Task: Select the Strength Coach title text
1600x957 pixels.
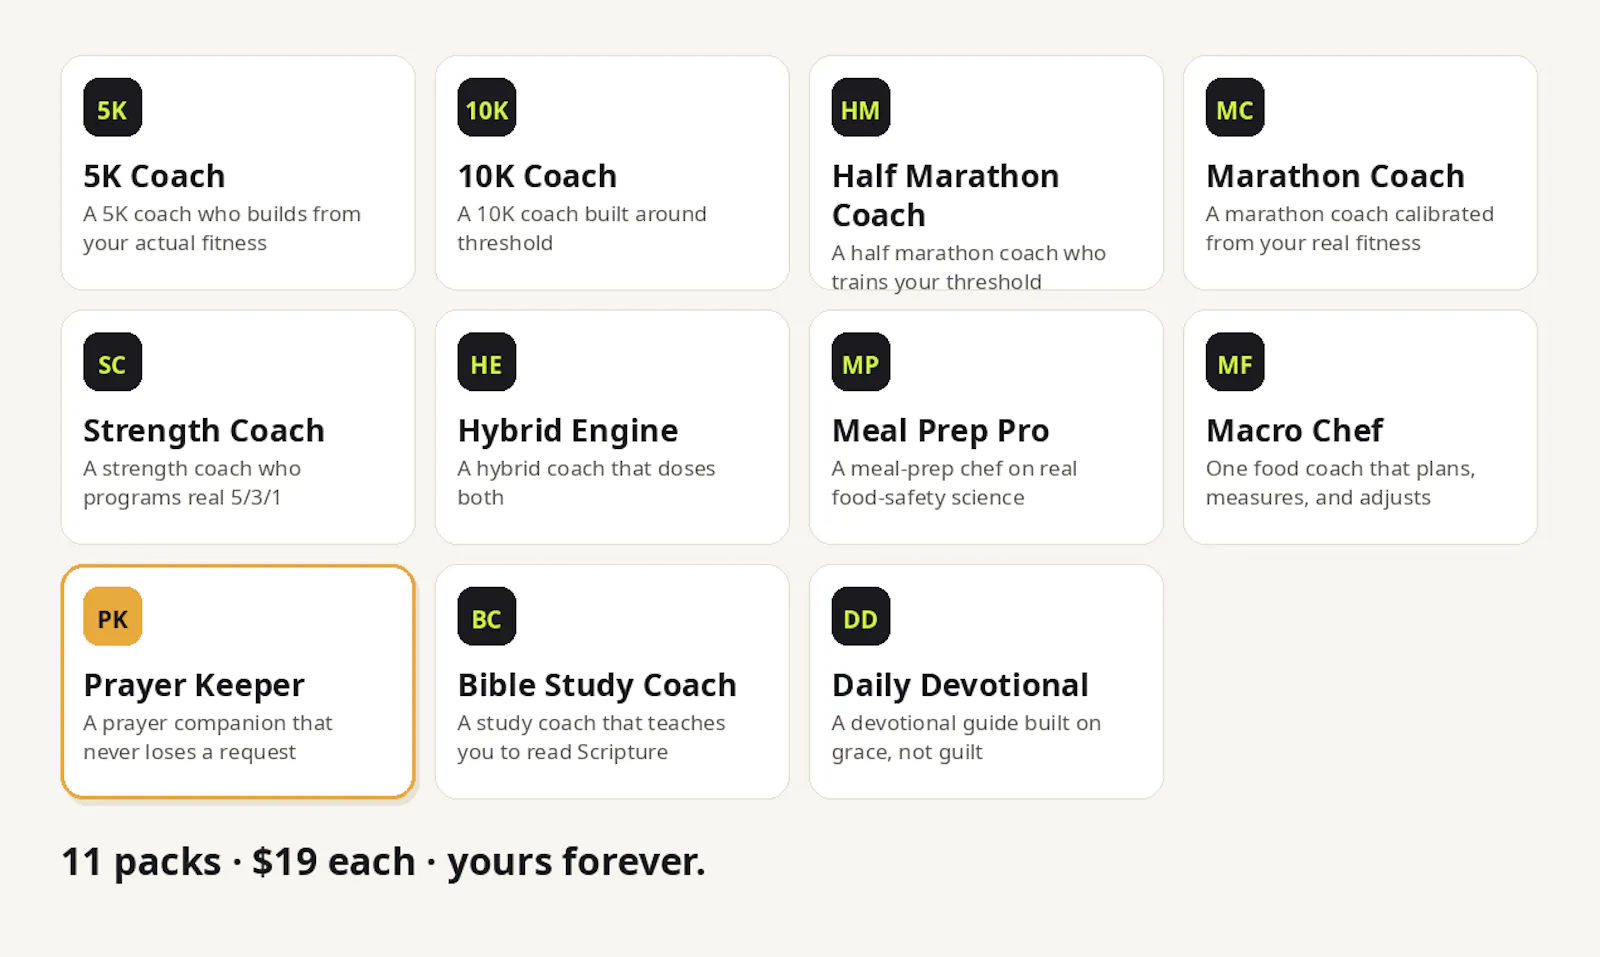Action: (204, 431)
